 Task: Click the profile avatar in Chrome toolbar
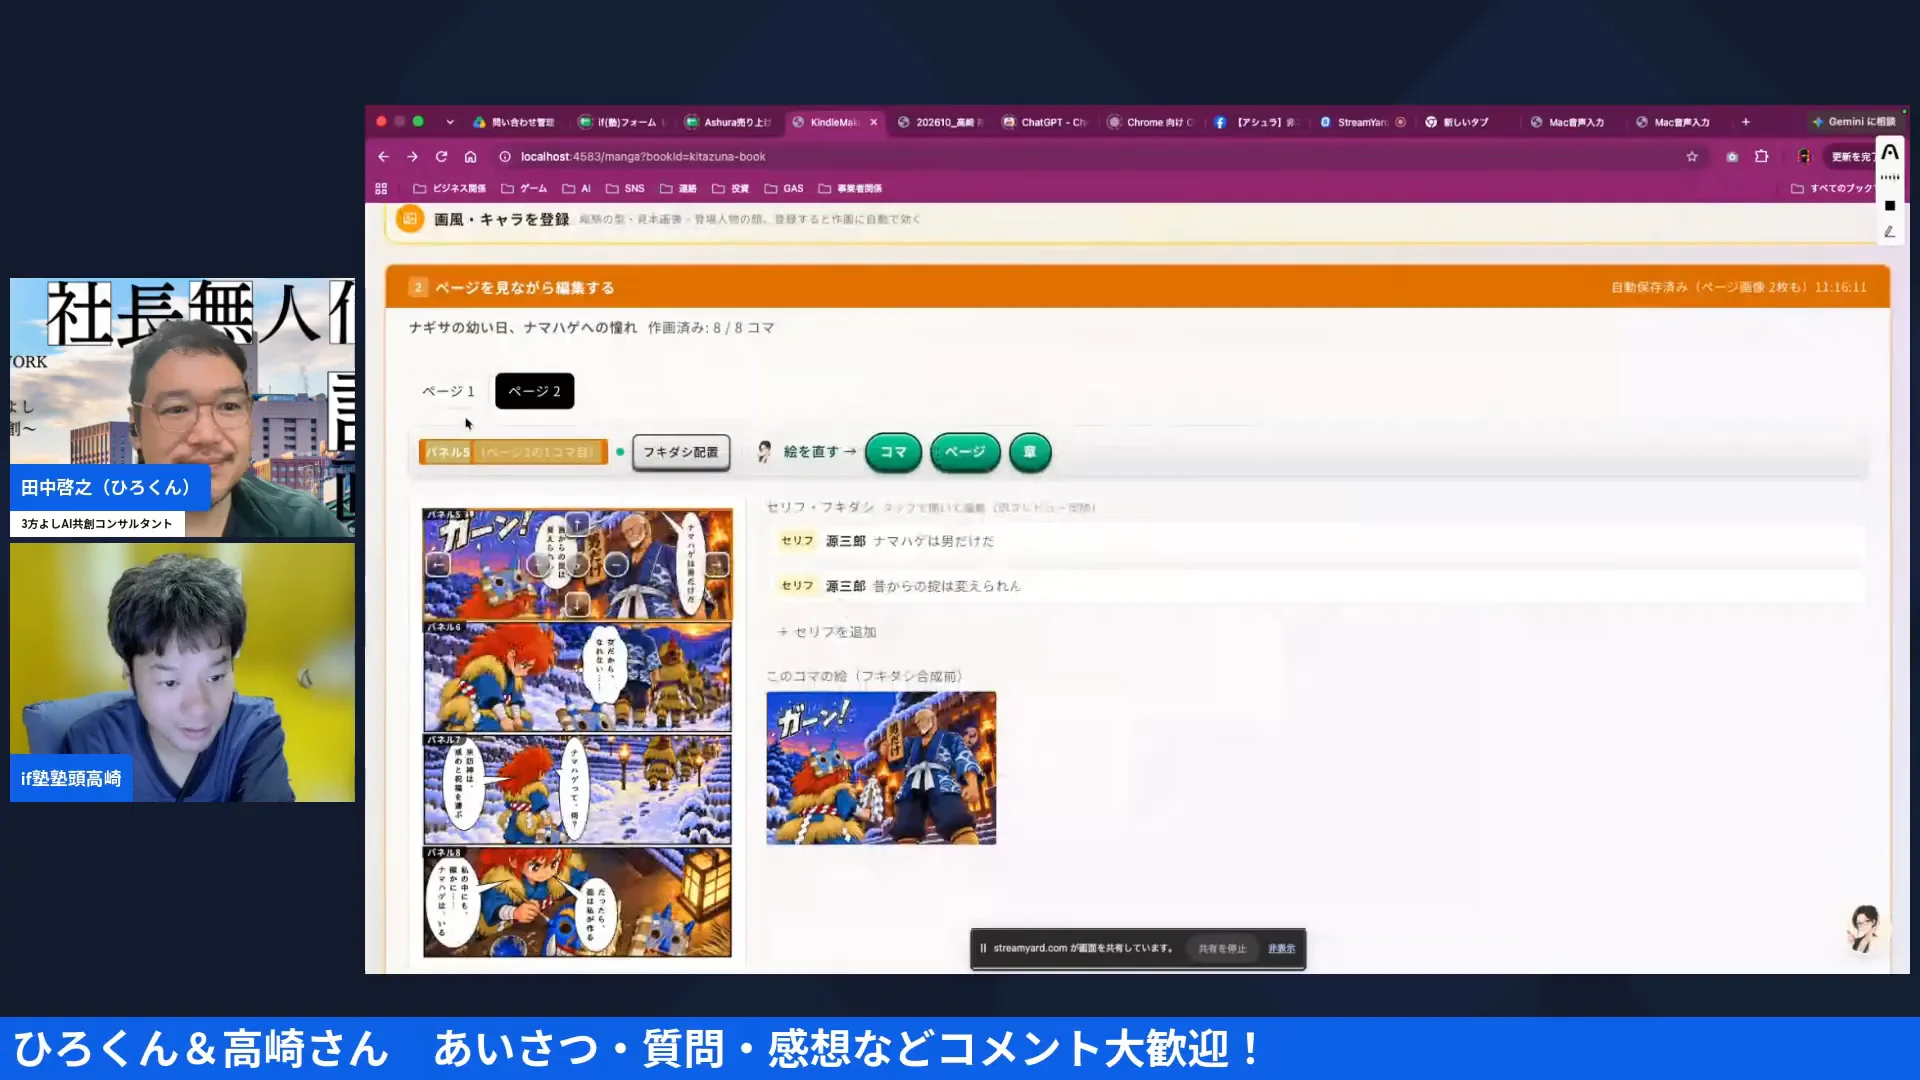1804,156
